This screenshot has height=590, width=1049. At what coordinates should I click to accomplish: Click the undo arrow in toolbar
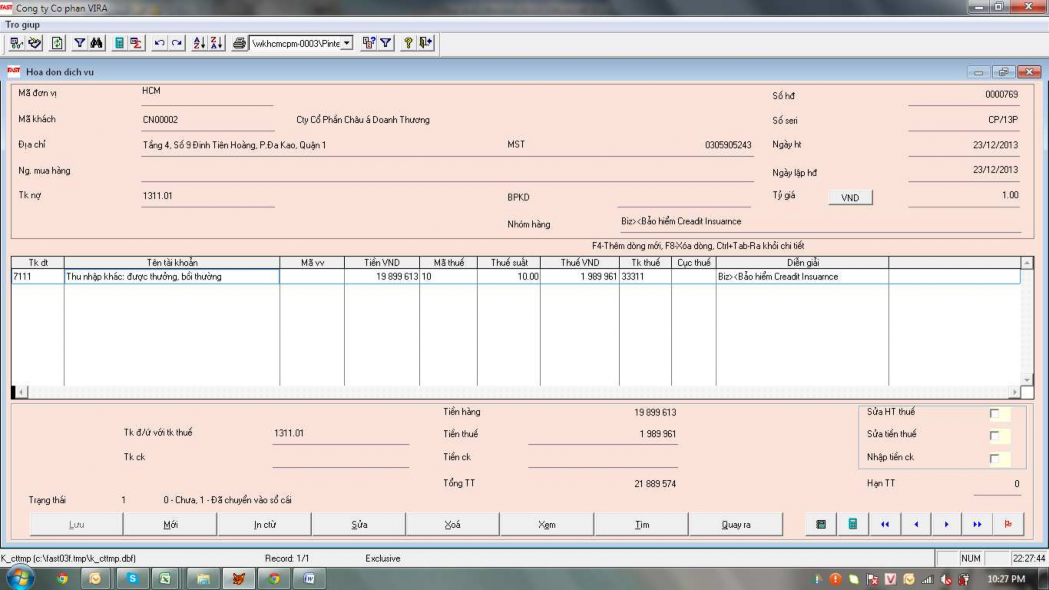tap(159, 43)
